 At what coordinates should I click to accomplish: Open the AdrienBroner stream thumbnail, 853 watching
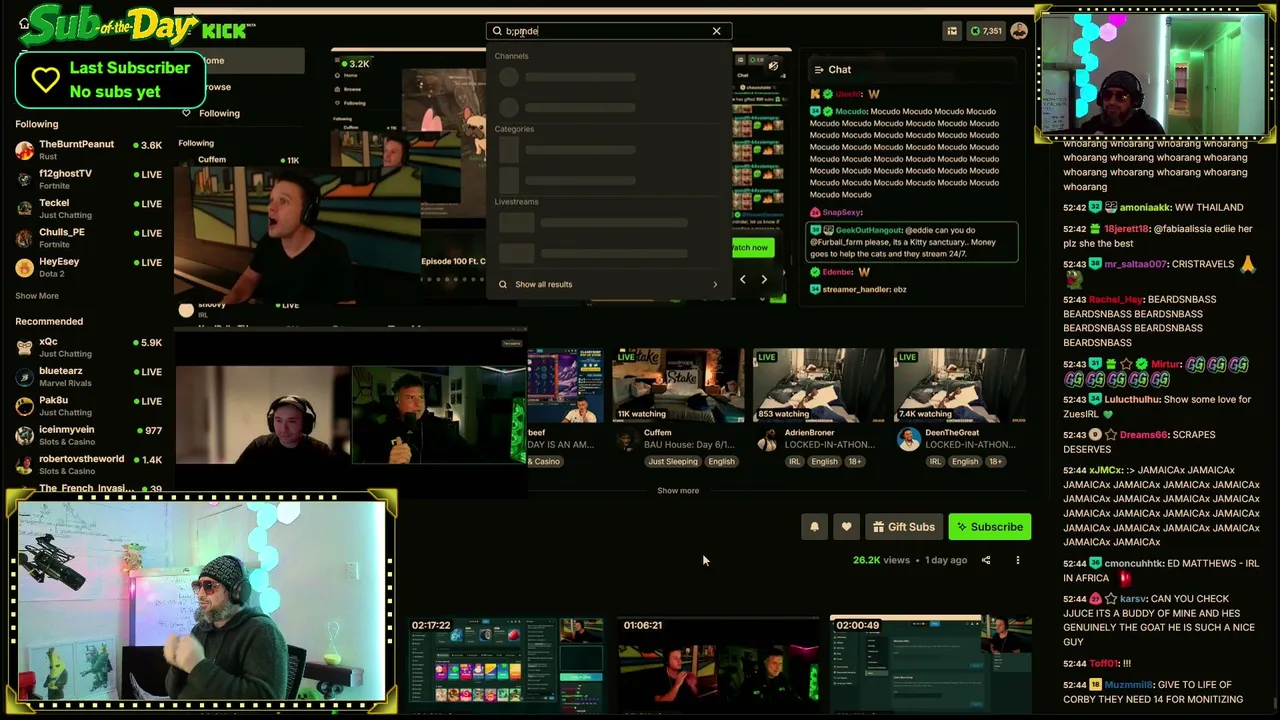tap(819, 385)
